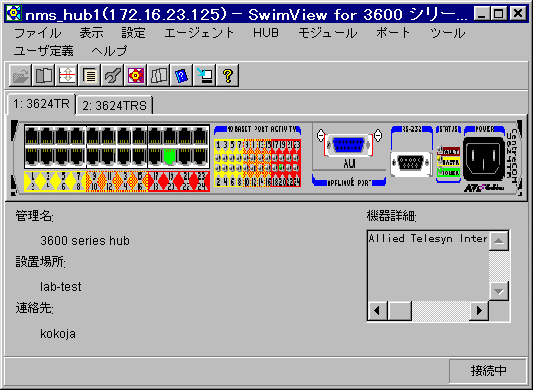Click the right arrow of 機器詳細 scrollbar

[x=479, y=310]
